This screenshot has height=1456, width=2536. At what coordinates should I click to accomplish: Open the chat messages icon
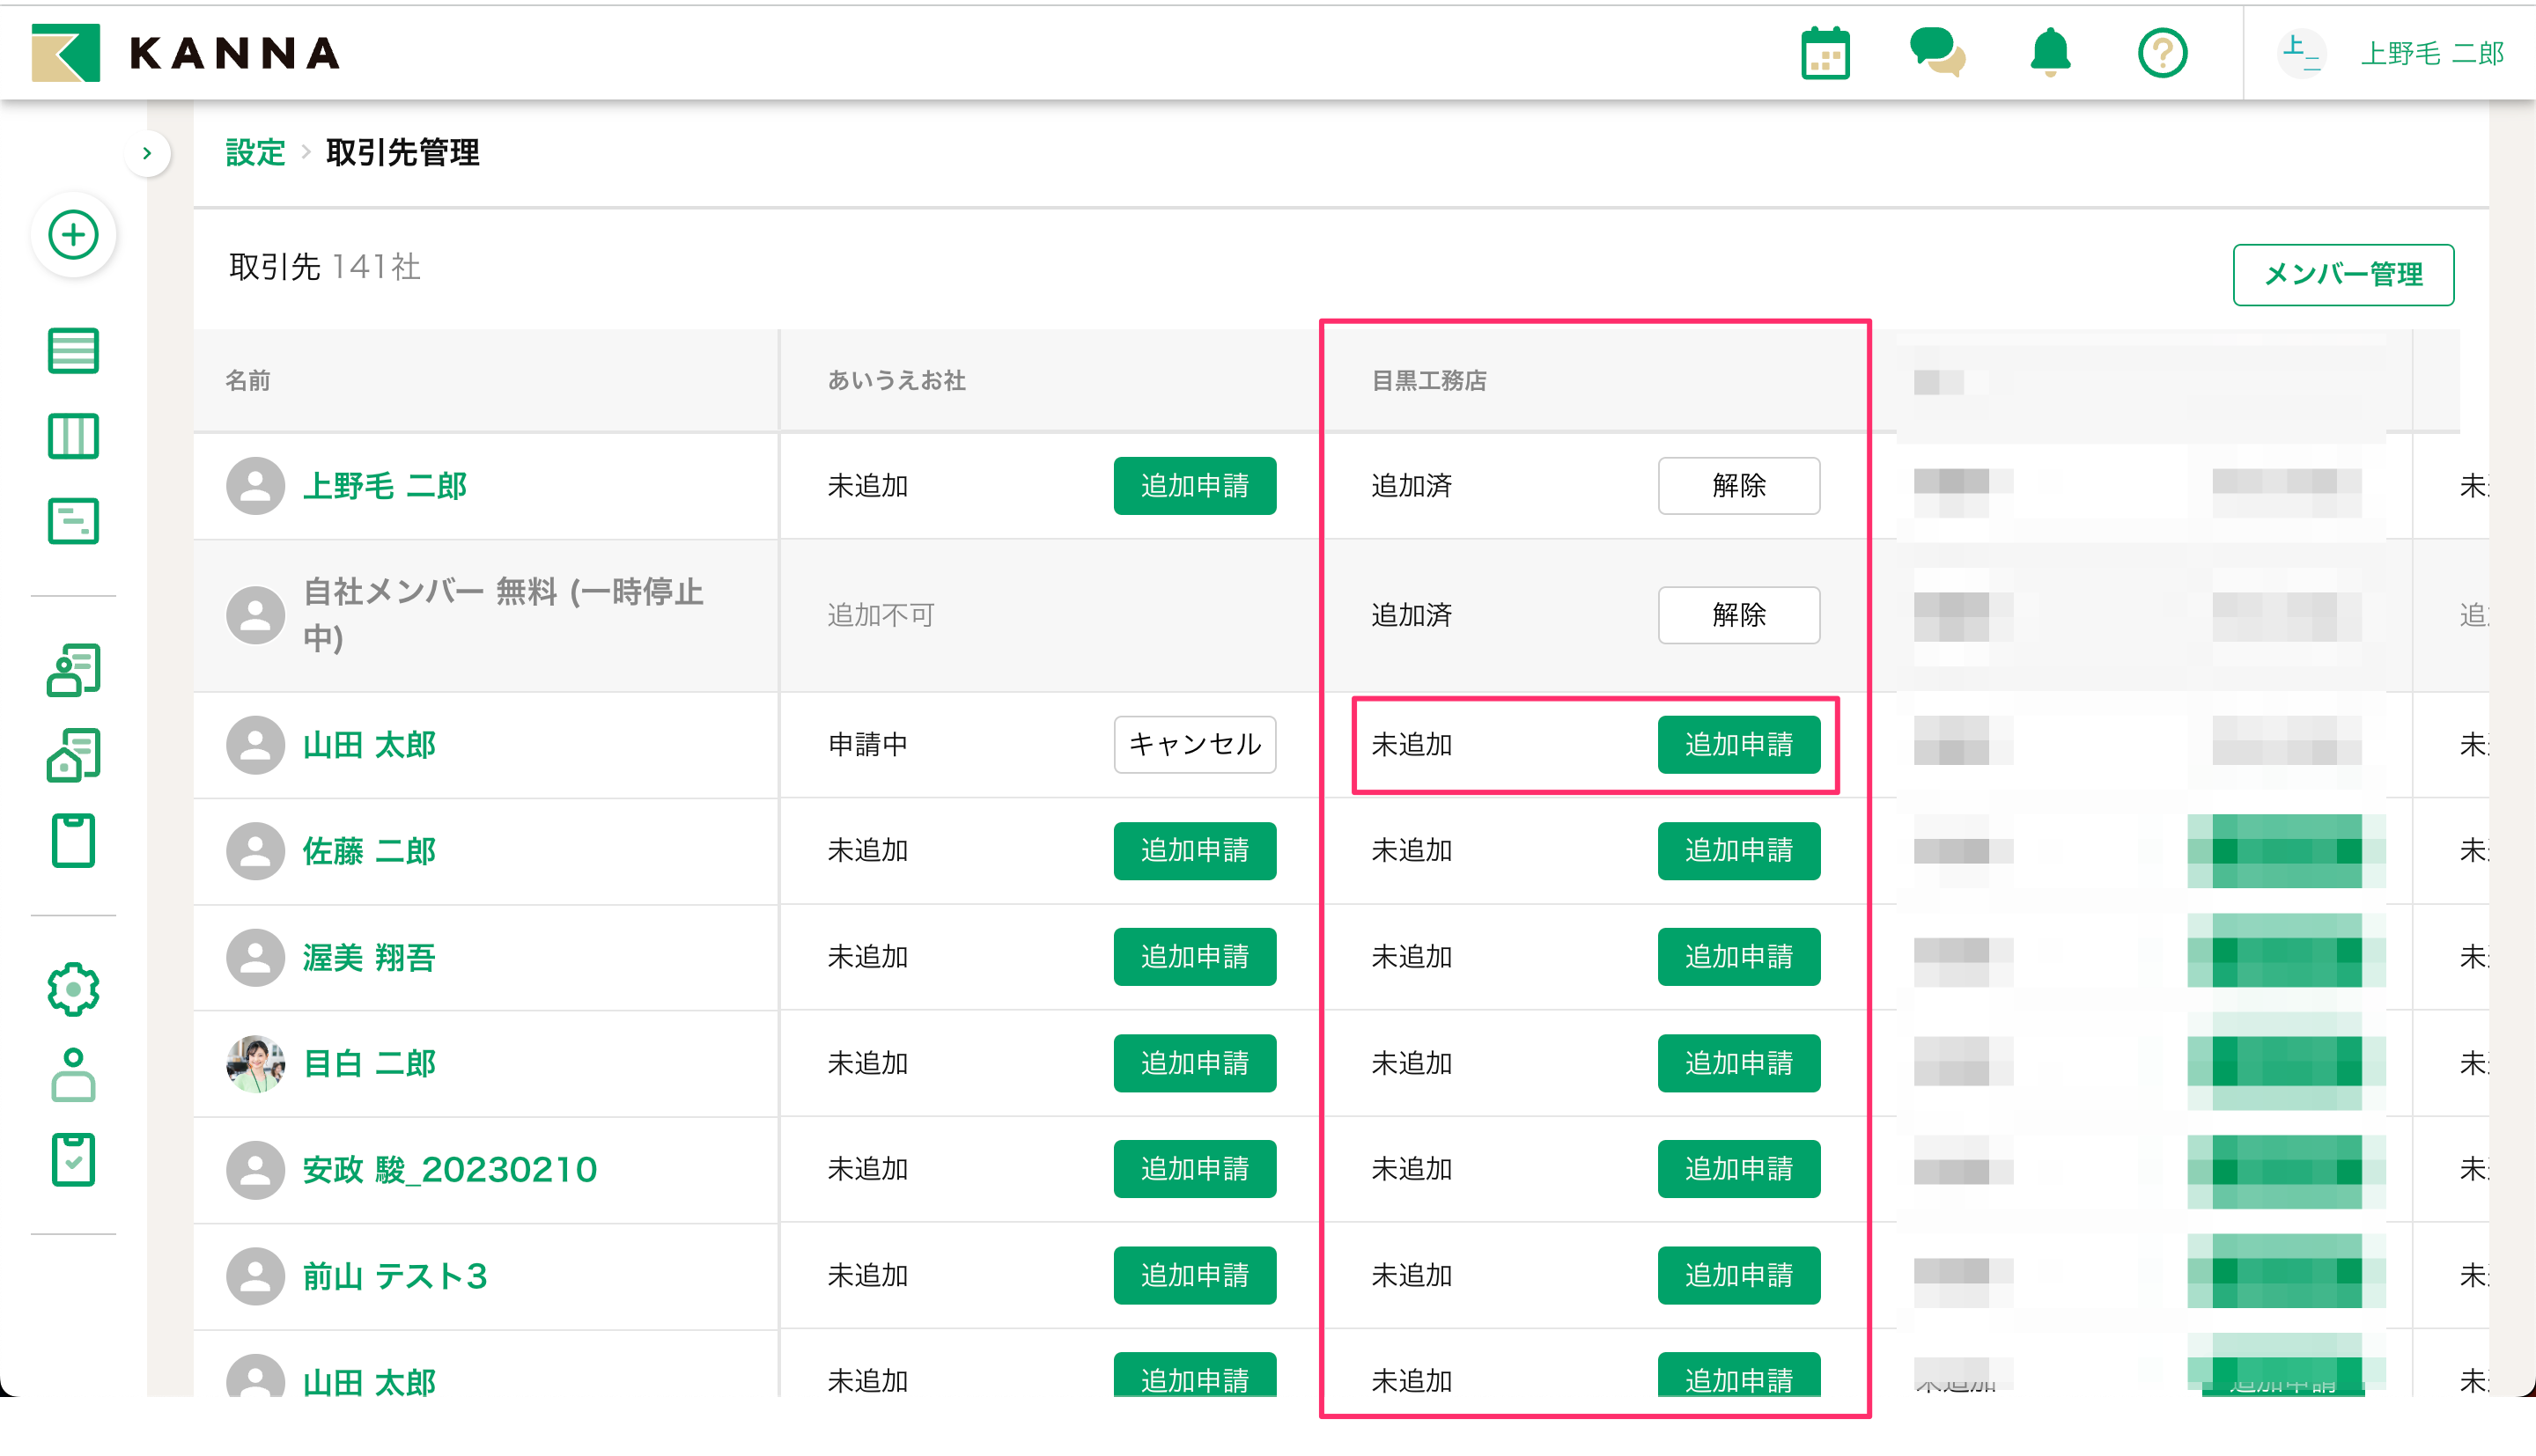1937,53
